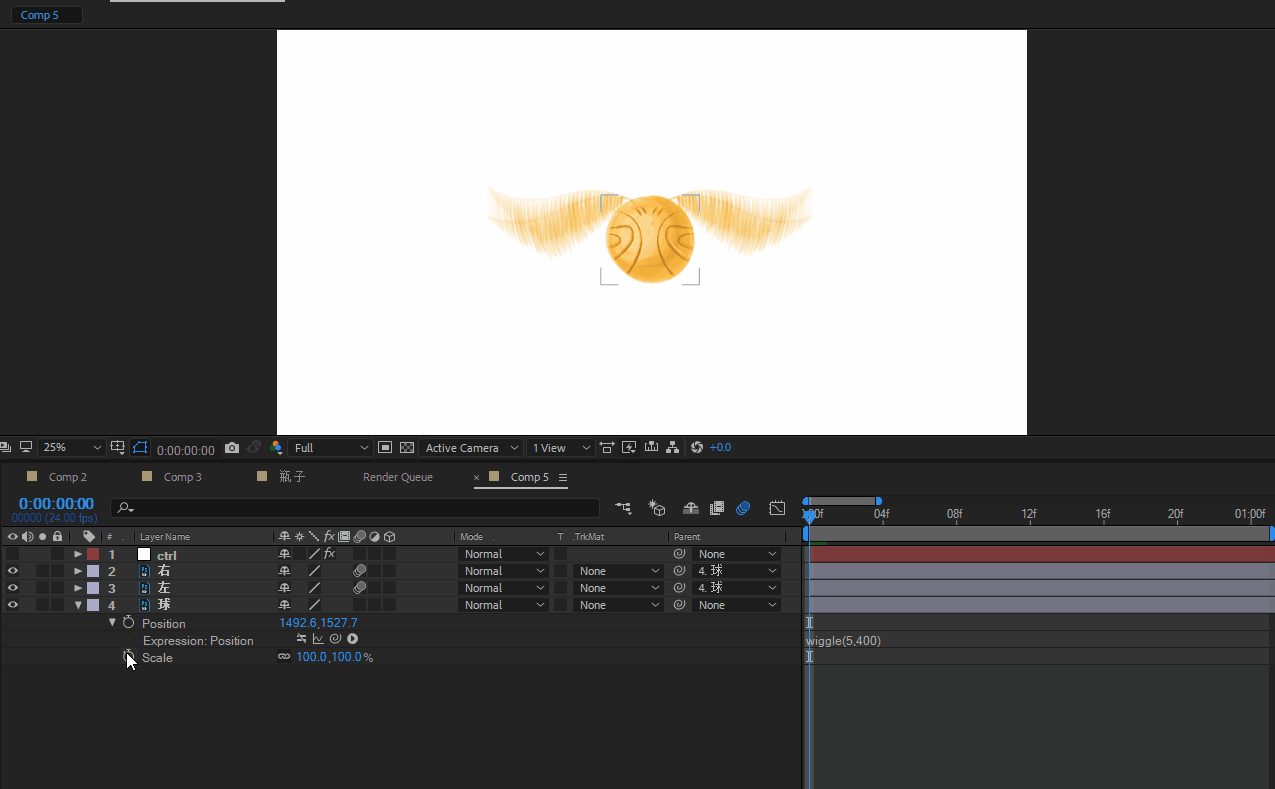Switch to the Comp 2 tab
Image resolution: width=1275 pixels, height=789 pixels.
(x=68, y=477)
